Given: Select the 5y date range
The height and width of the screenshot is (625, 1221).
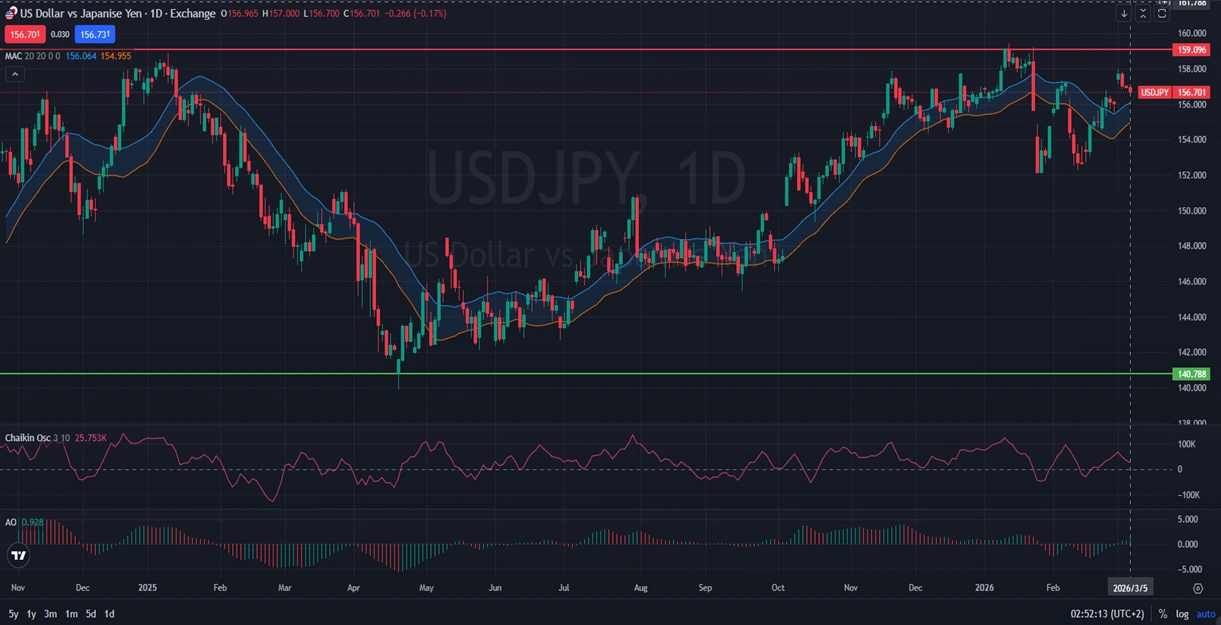Looking at the screenshot, I should coord(13,614).
